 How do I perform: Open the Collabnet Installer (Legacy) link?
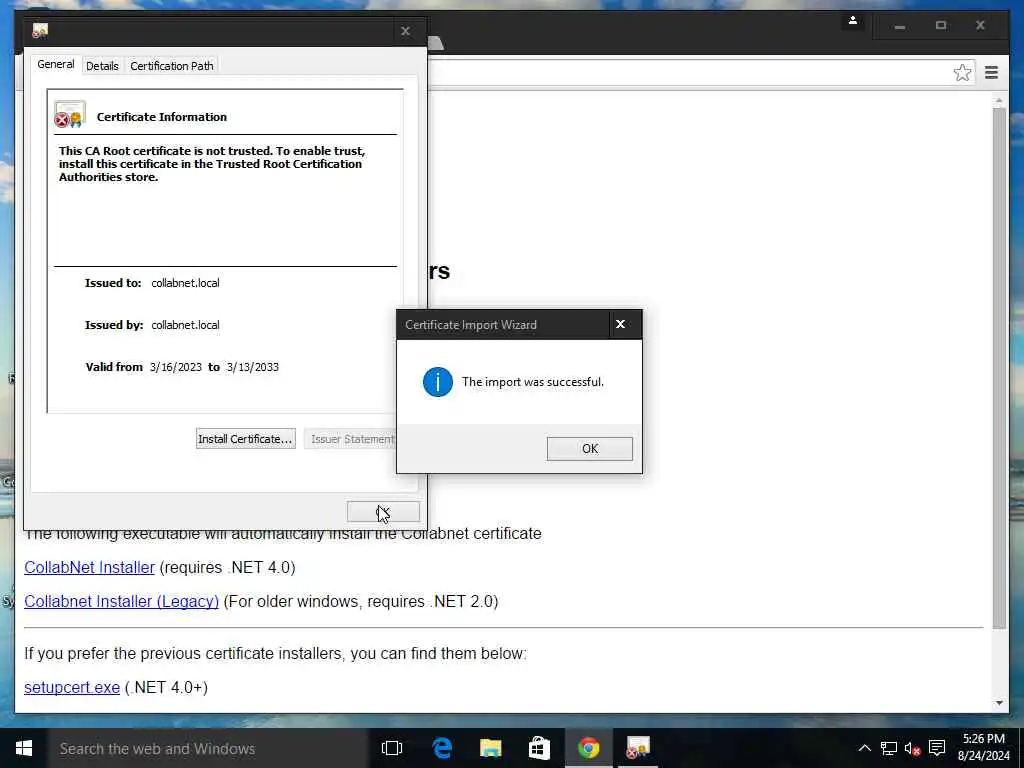tap(121, 601)
